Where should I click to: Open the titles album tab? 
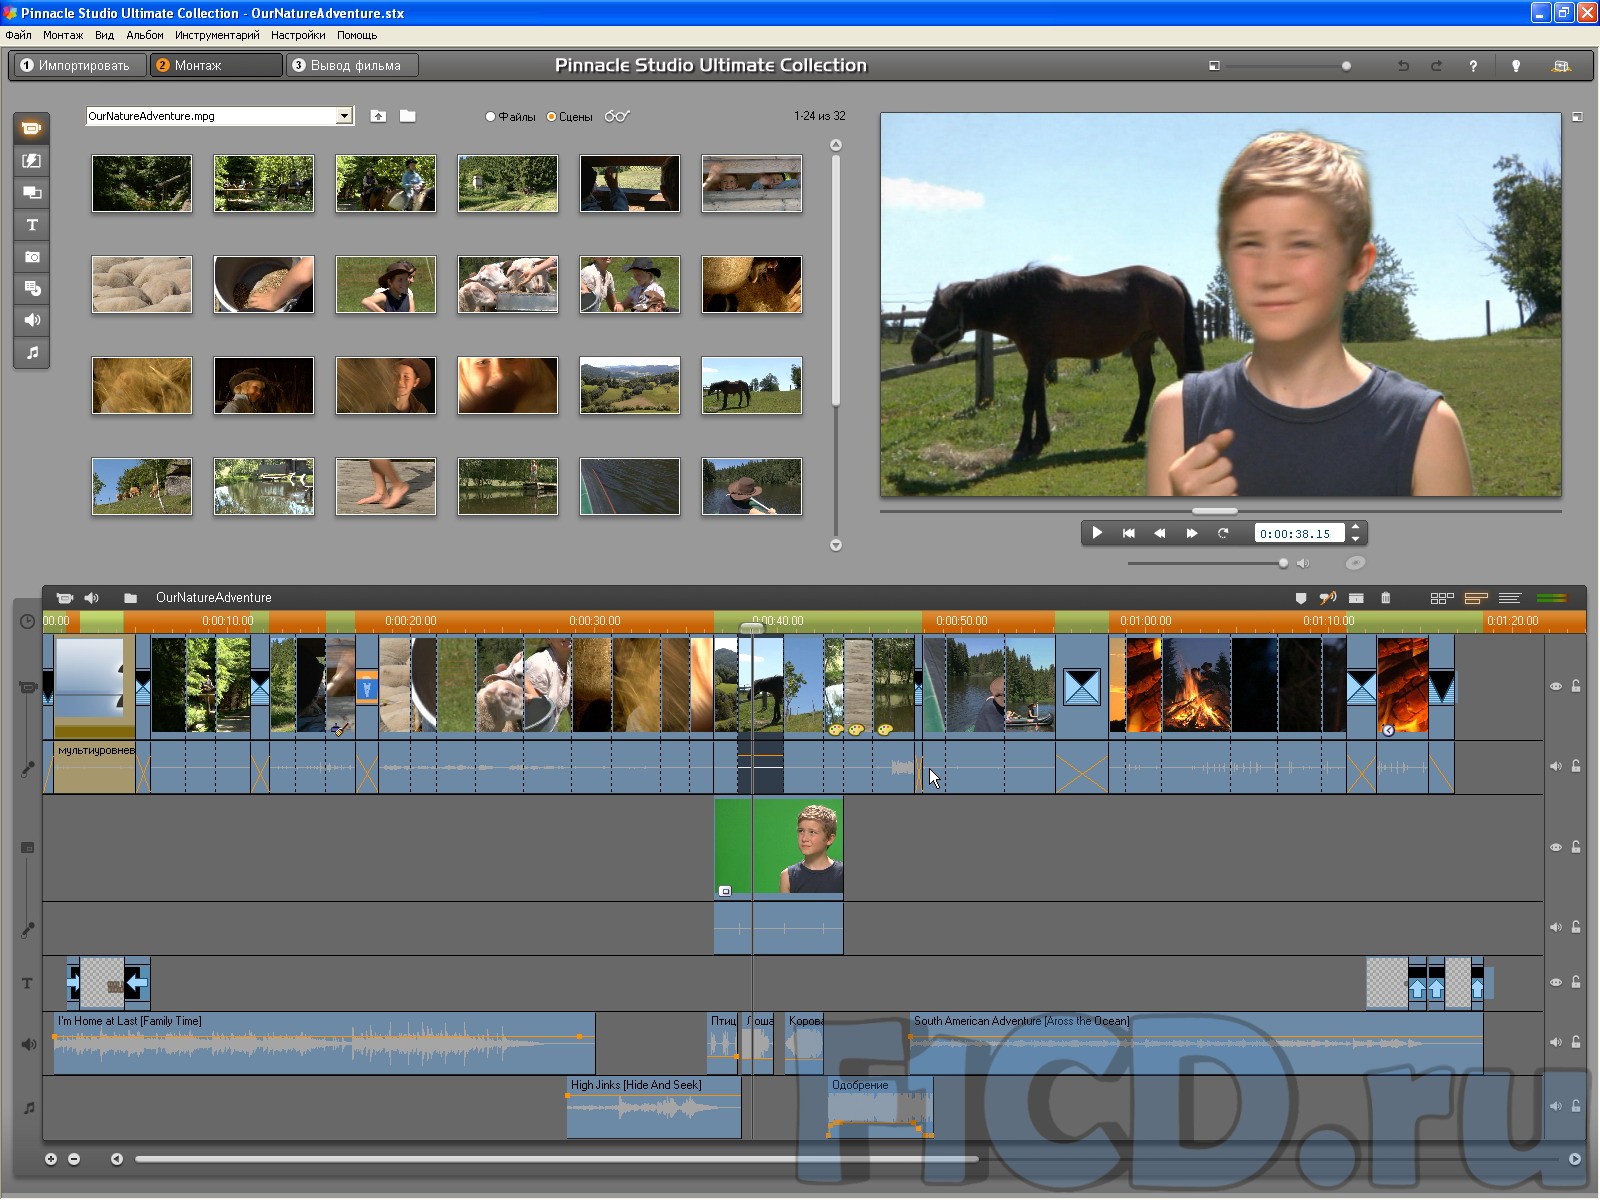(x=32, y=224)
